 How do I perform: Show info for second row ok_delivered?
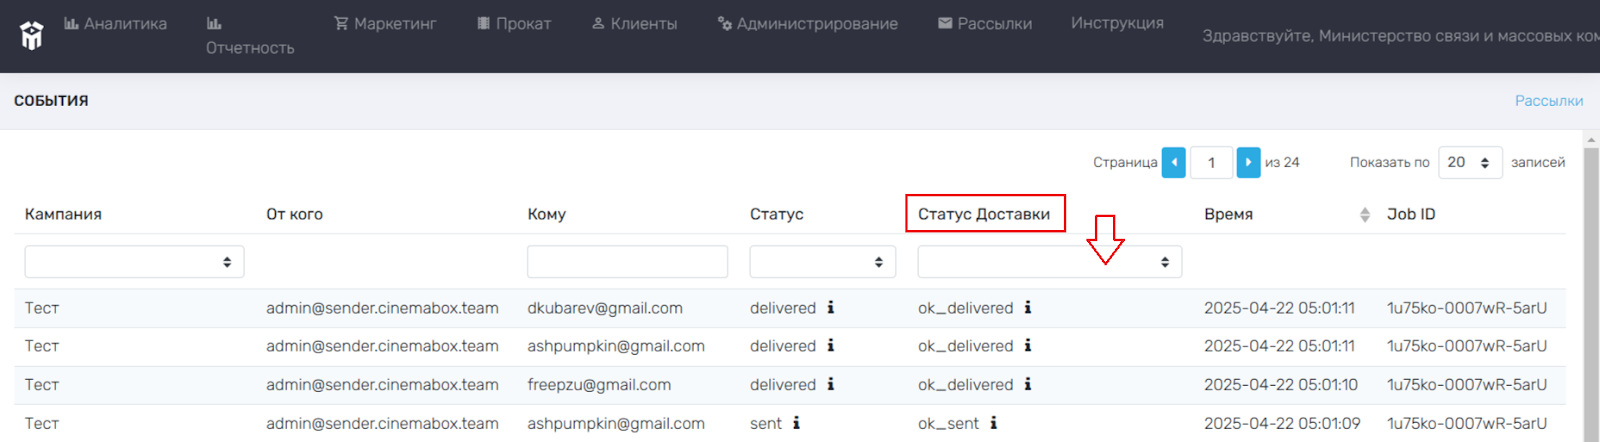1028,346
